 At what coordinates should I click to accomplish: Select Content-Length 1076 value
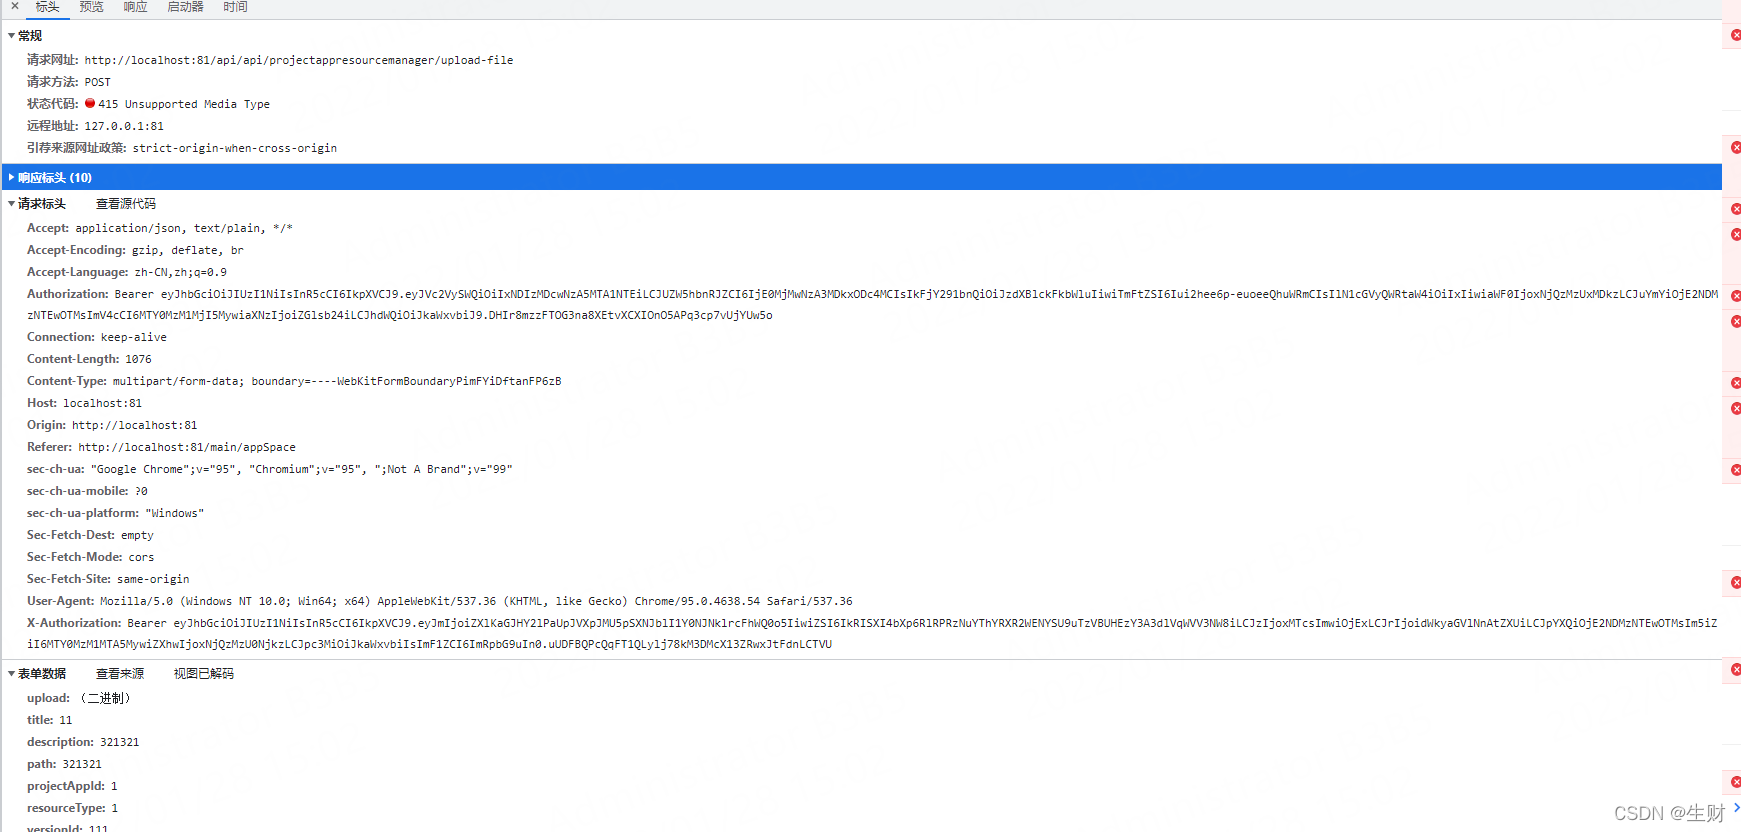coord(138,360)
